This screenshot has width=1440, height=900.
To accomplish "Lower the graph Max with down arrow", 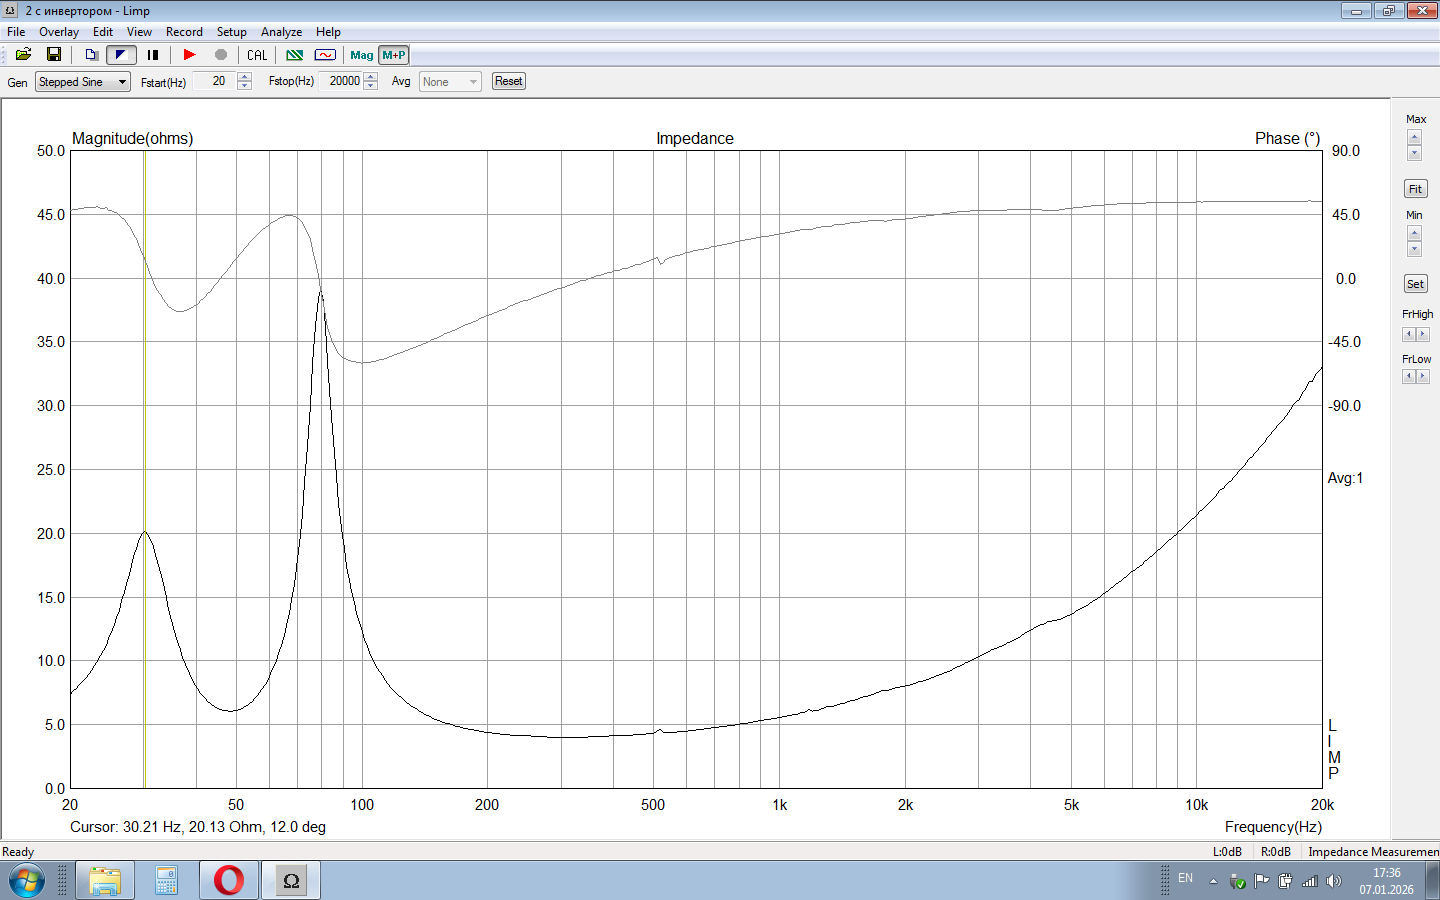I will pos(1414,153).
